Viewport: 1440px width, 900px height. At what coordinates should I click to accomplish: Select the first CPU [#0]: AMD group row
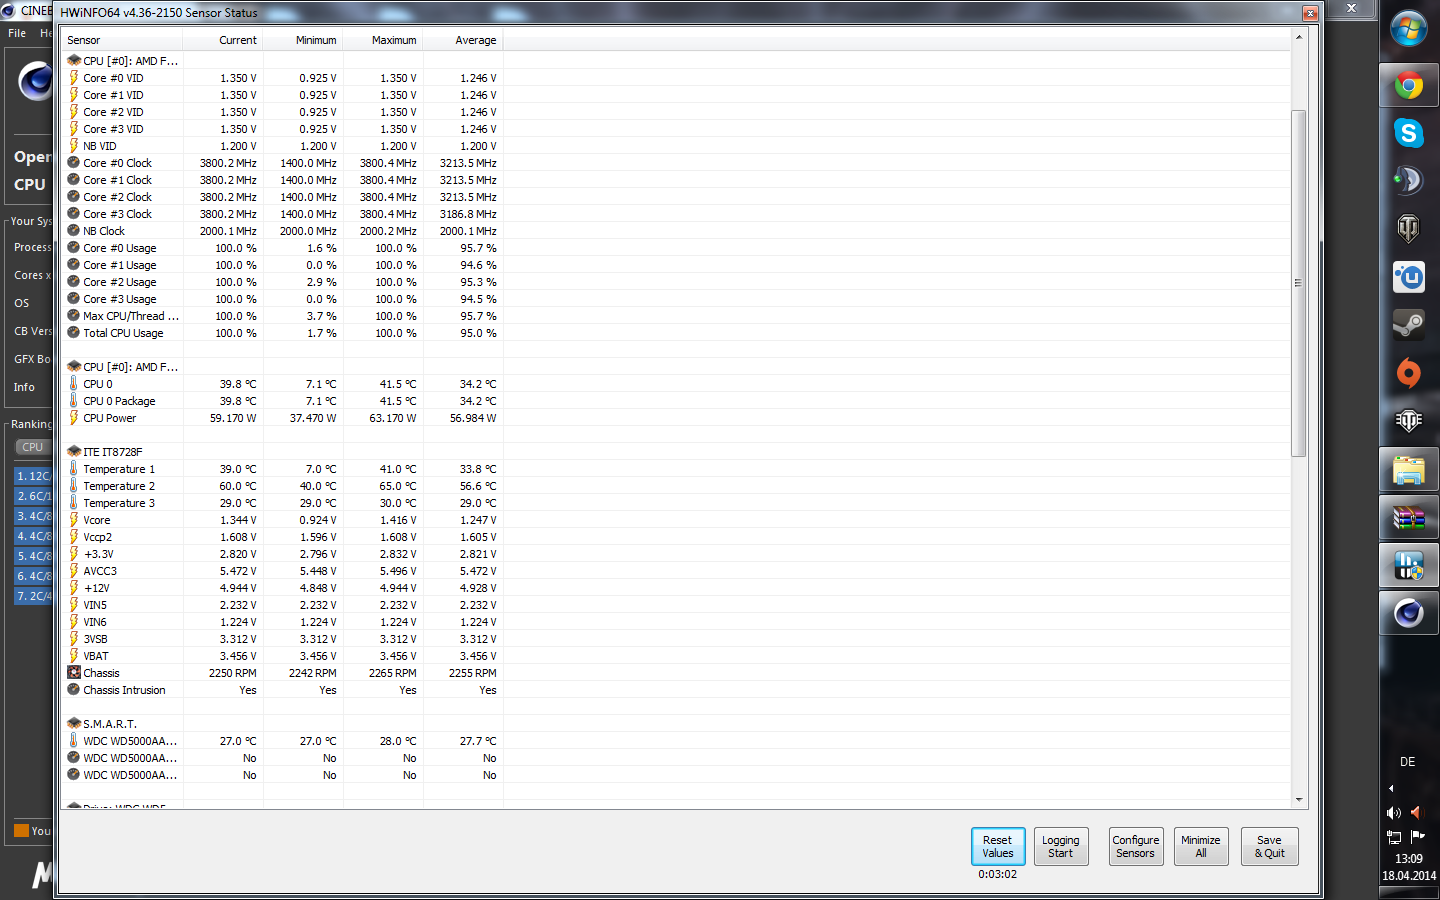click(x=282, y=61)
